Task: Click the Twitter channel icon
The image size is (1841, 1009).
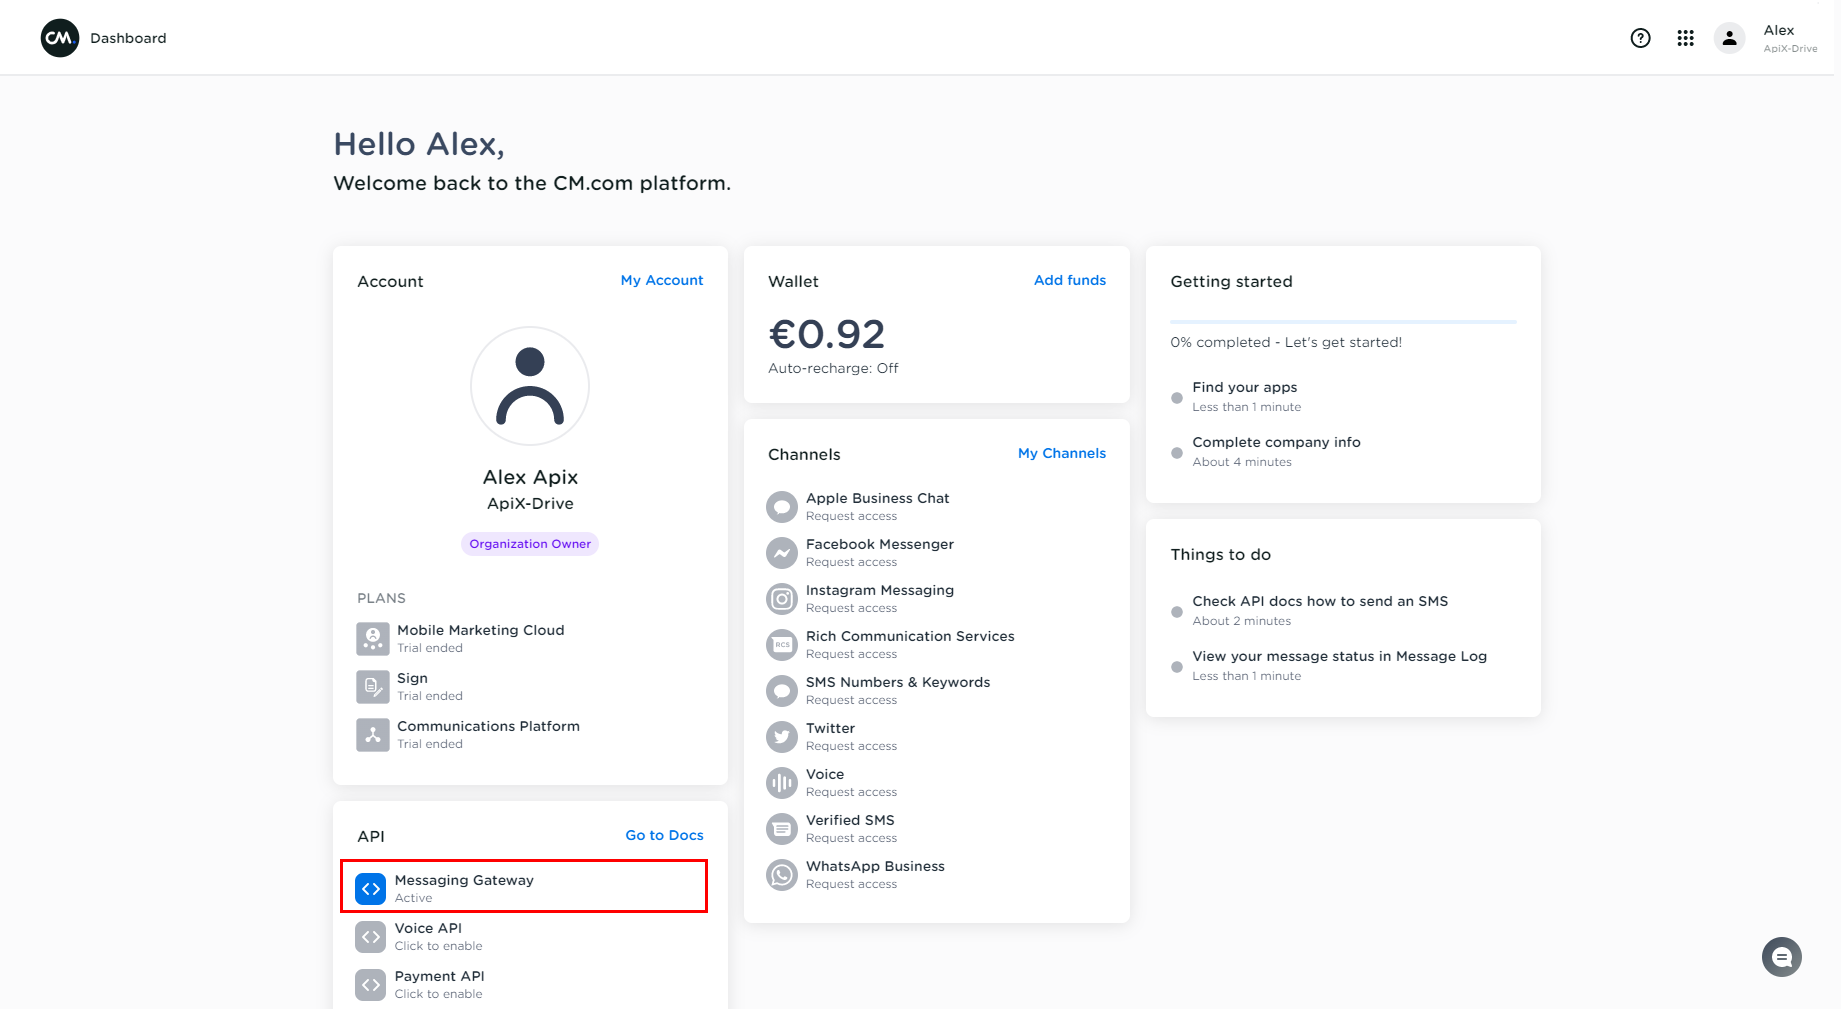Action: (781, 737)
